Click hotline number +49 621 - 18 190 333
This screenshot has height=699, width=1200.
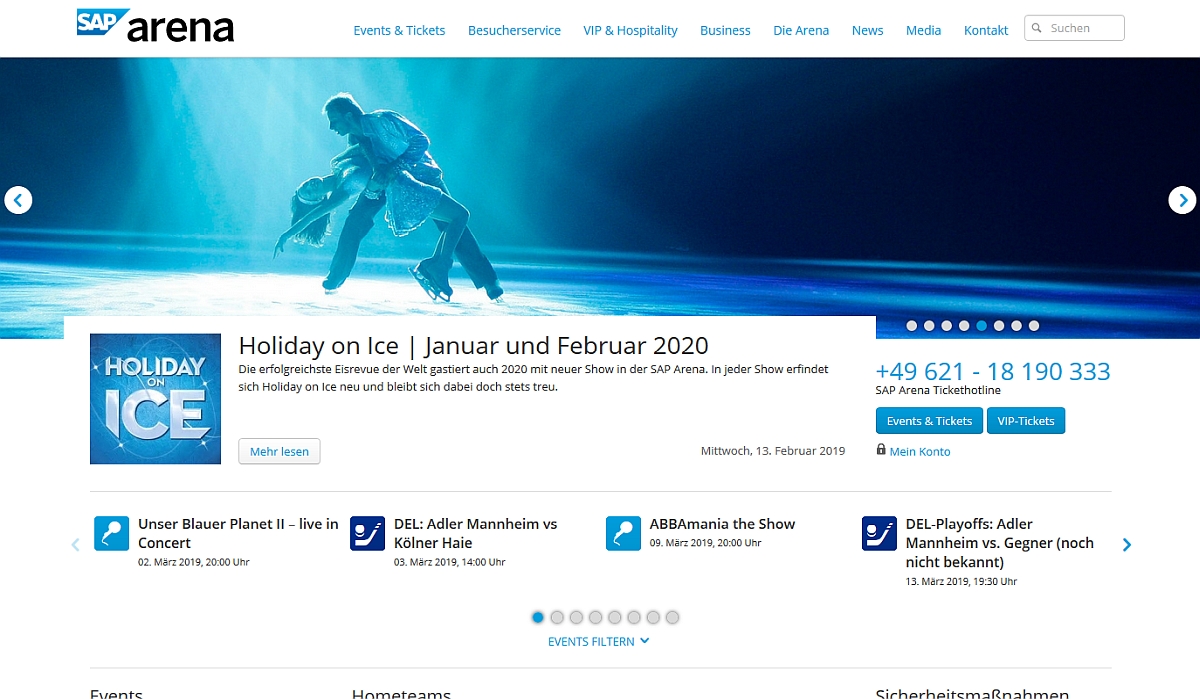[993, 371]
